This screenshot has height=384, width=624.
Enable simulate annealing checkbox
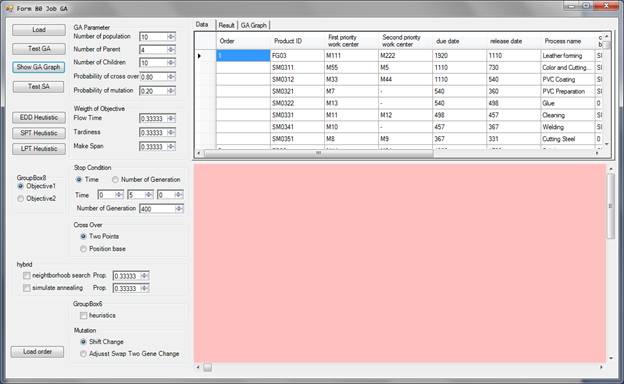click(27, 288)
